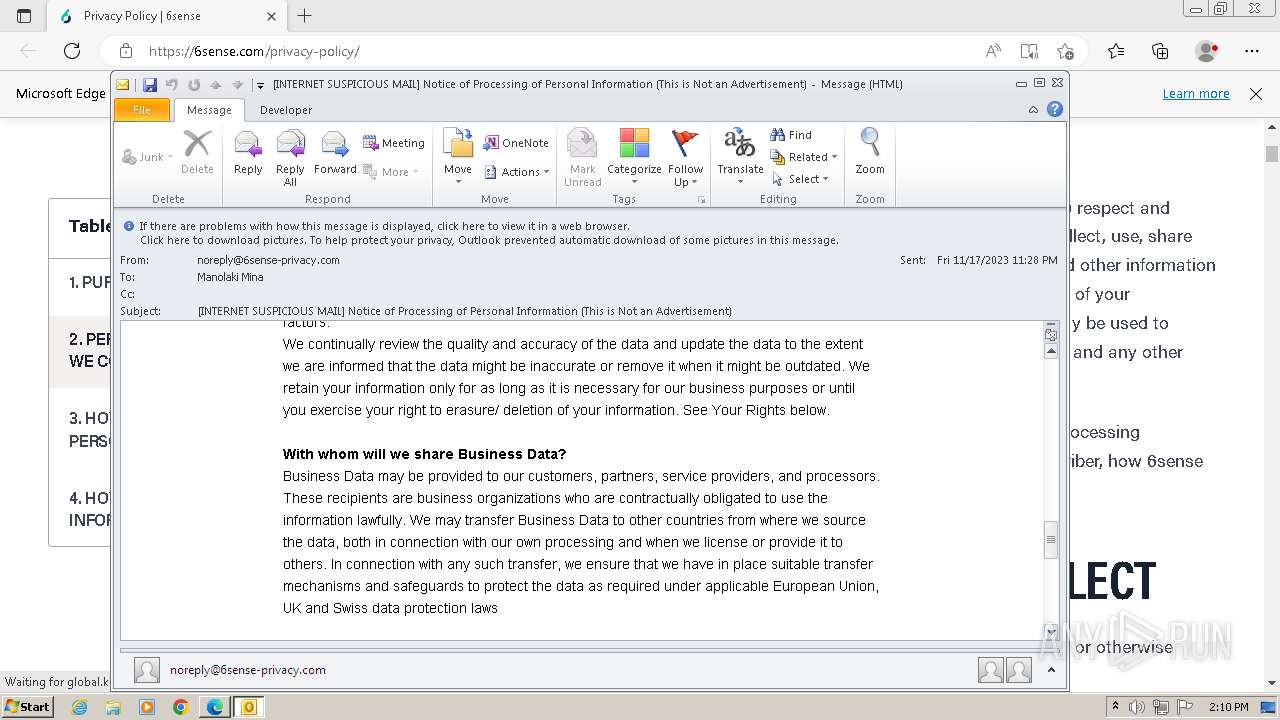Viewport: 1280px width, 720px height.
Task: Click the message body scrollbar thumb
Action: (x=1051, y=540)
